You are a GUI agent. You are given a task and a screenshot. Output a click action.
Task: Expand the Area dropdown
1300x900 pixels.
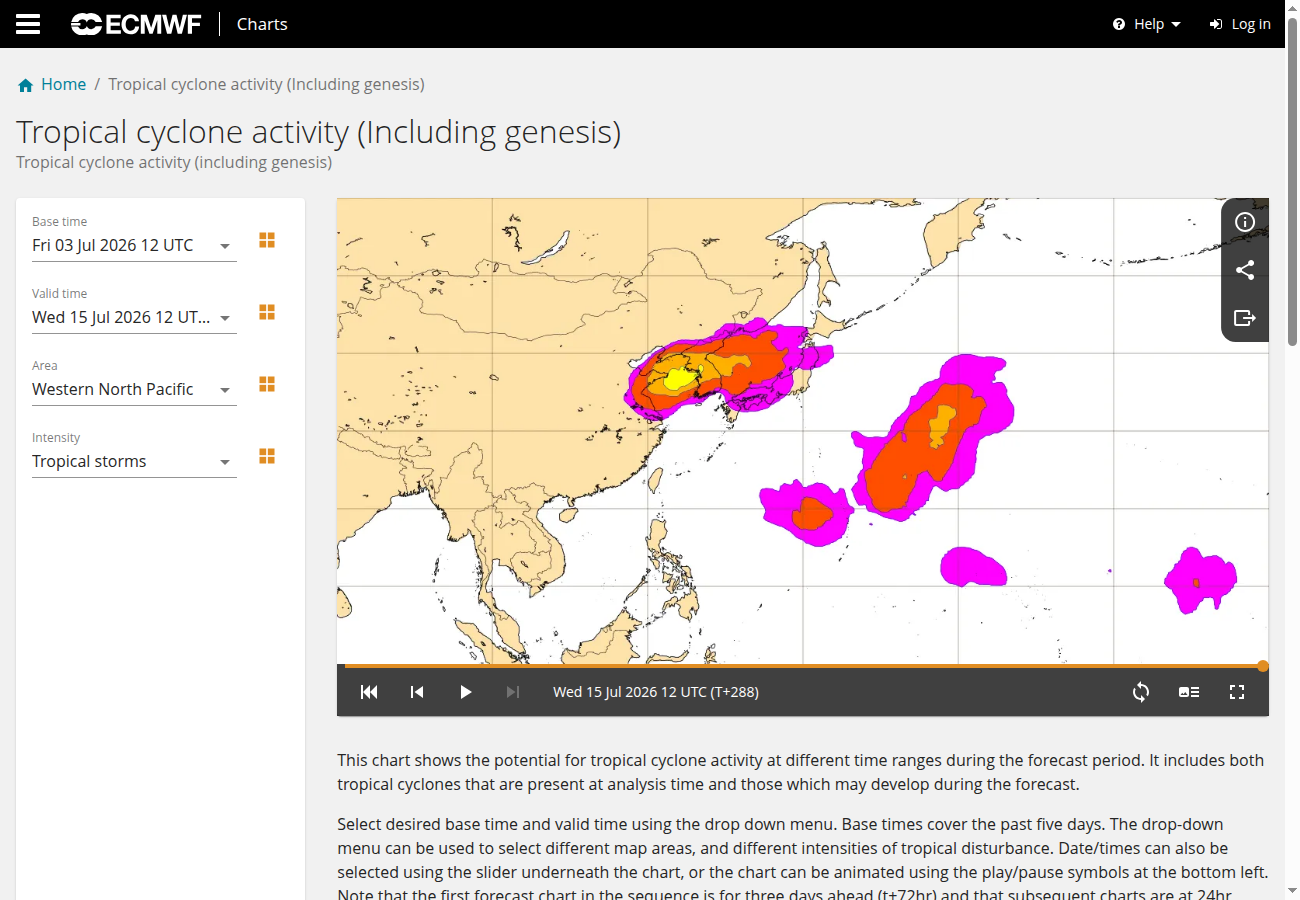pyautogui.click(x=134, y=389)
